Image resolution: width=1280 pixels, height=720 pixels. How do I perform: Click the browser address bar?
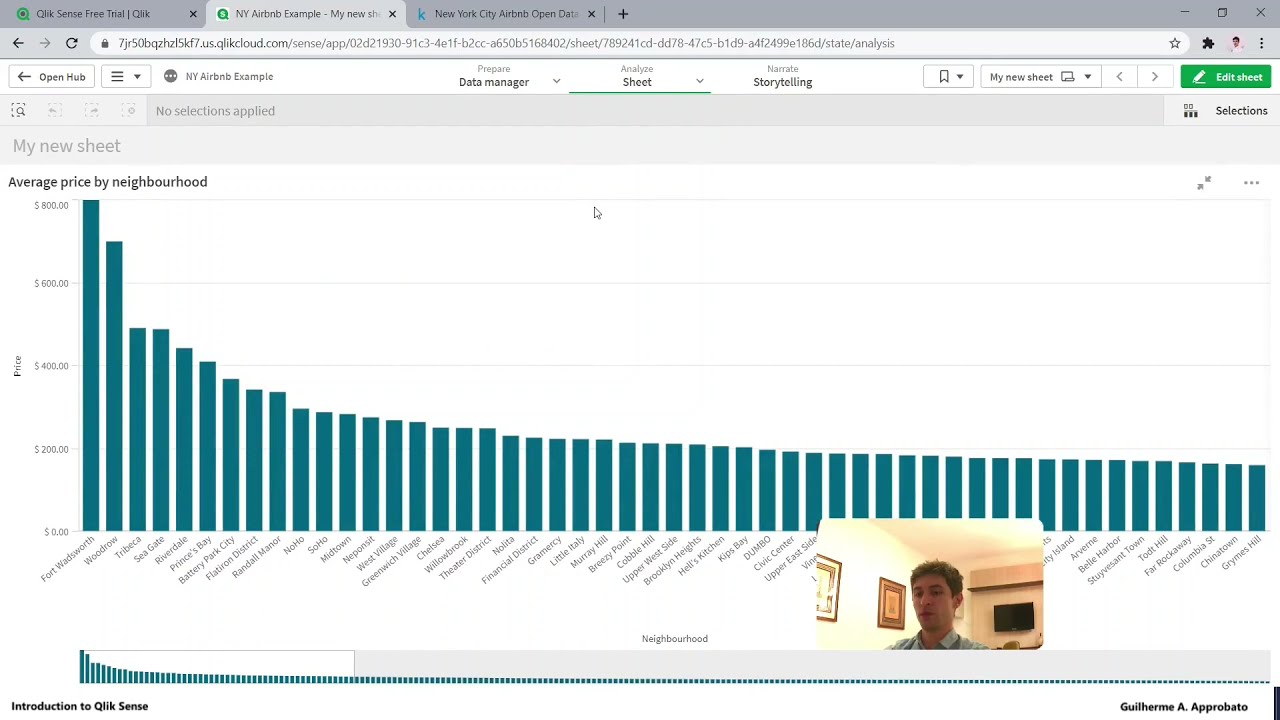pos(630,43)
